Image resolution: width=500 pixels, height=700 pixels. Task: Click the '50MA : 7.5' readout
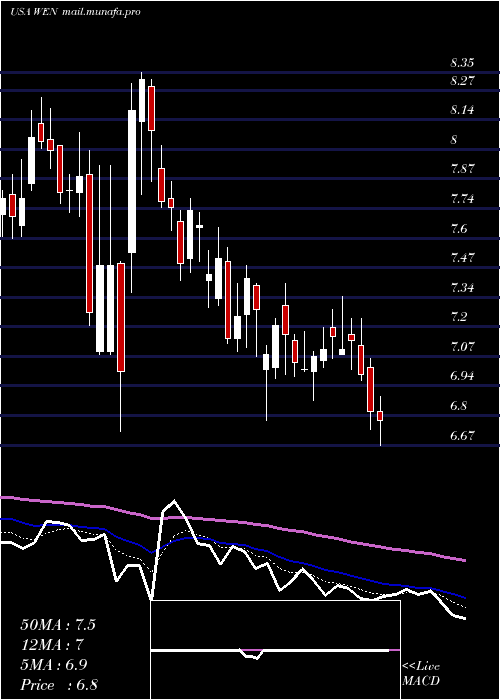click(x=58, y=625)
